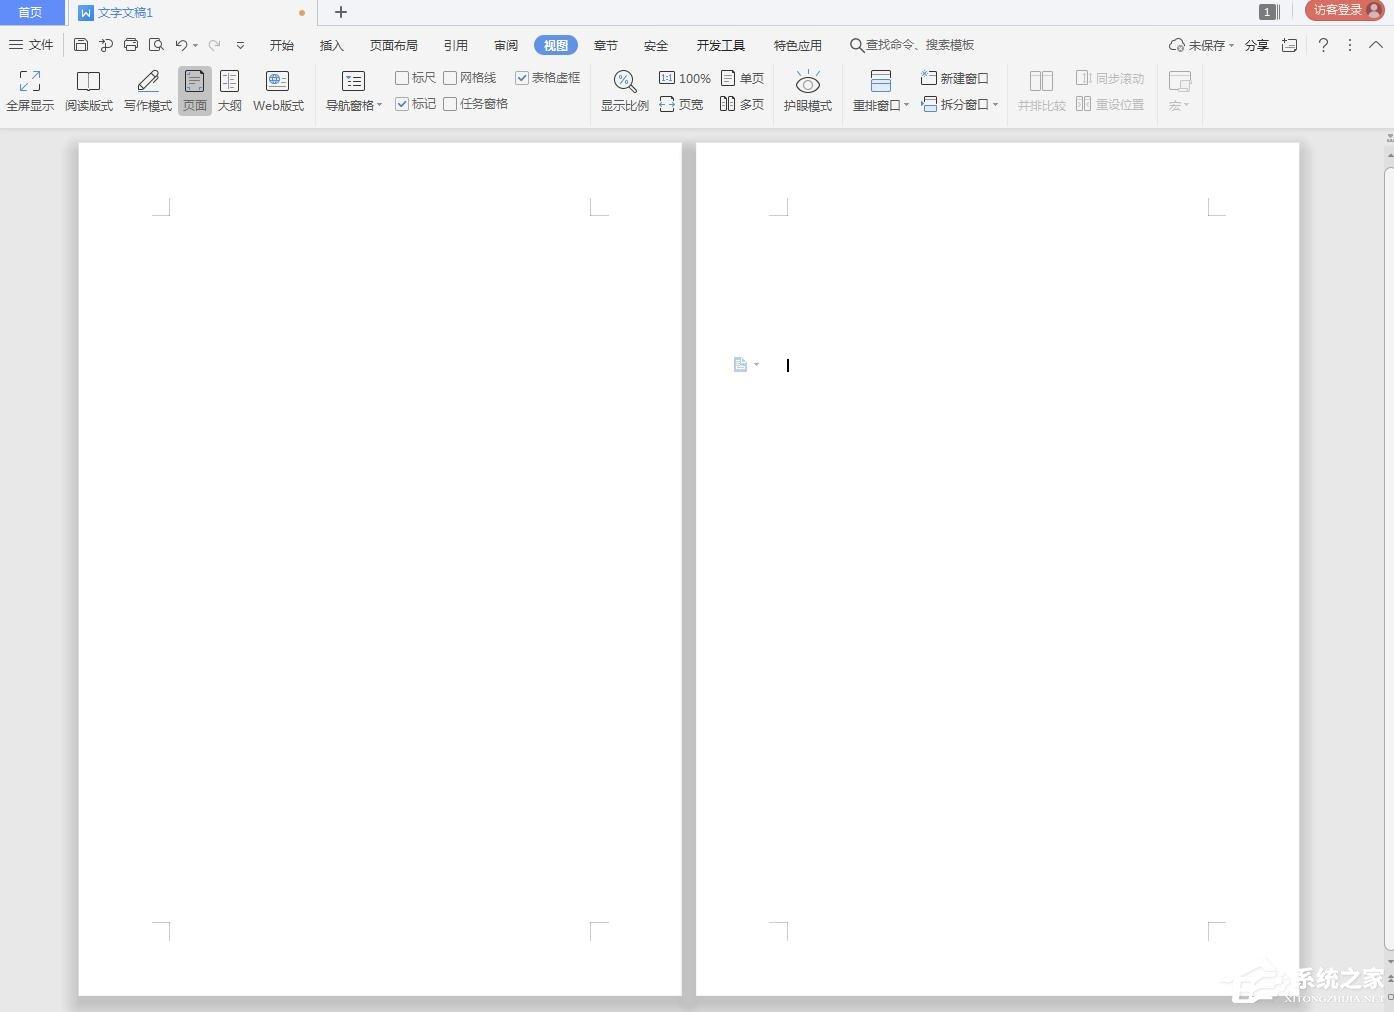
Task: Click the 新建窗口 button
Action: (x=955, y=78)
